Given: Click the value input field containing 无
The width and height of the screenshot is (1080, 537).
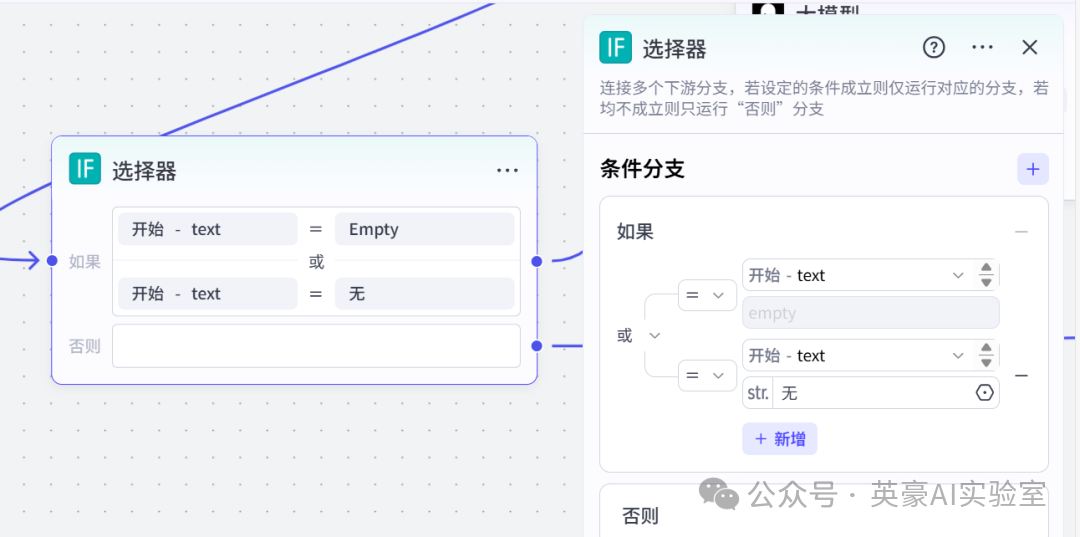Looking at the screenshot, I should click(x=873, y=392).
